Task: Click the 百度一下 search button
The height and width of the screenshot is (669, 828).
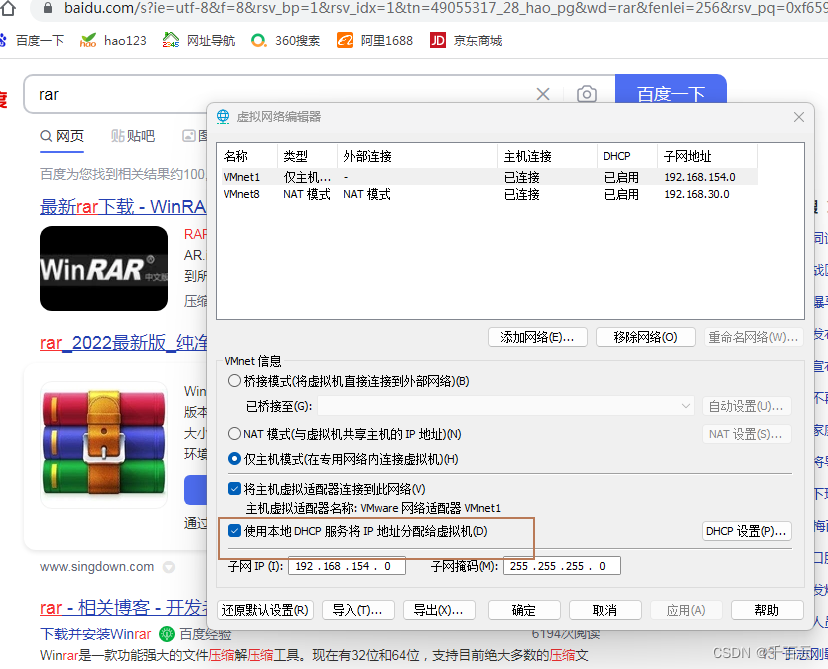Action: (671, 91)
